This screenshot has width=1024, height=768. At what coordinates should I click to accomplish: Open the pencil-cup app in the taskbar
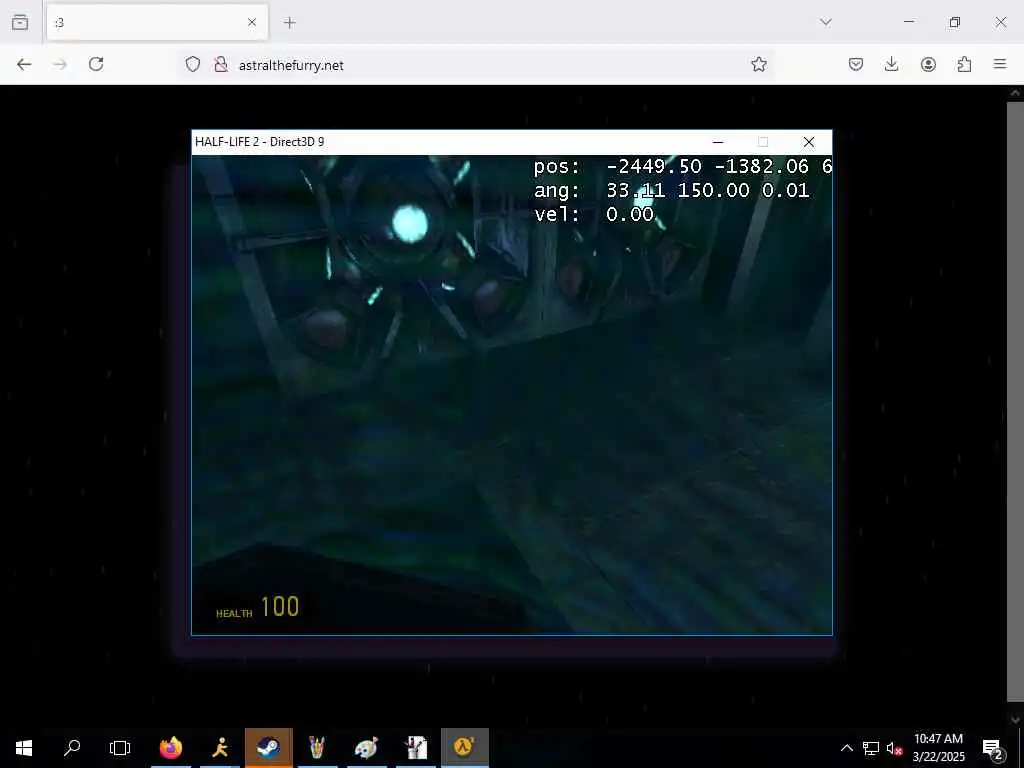(x=317, y=748)
